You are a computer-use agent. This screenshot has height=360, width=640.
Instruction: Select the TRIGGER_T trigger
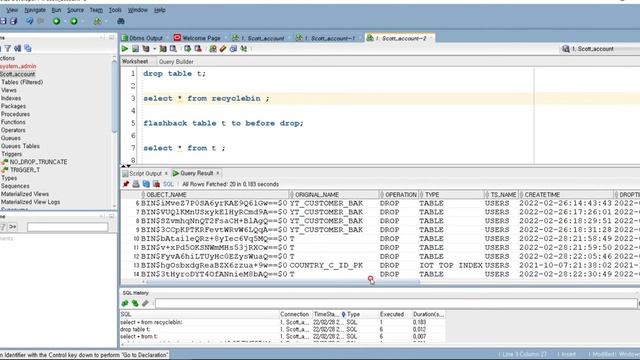25,170
